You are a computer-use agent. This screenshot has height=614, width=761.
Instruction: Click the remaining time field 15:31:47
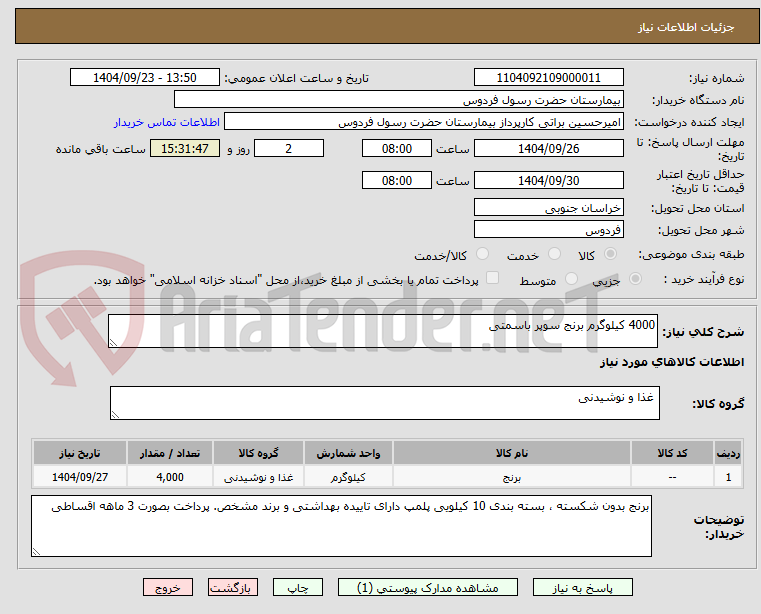click(184, 149)
